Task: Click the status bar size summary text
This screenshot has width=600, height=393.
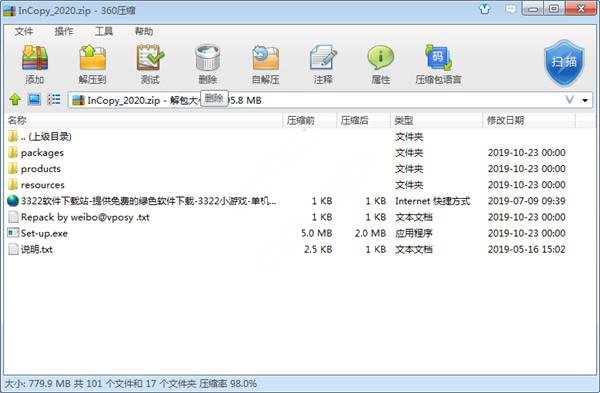Action: coord(130,383)
